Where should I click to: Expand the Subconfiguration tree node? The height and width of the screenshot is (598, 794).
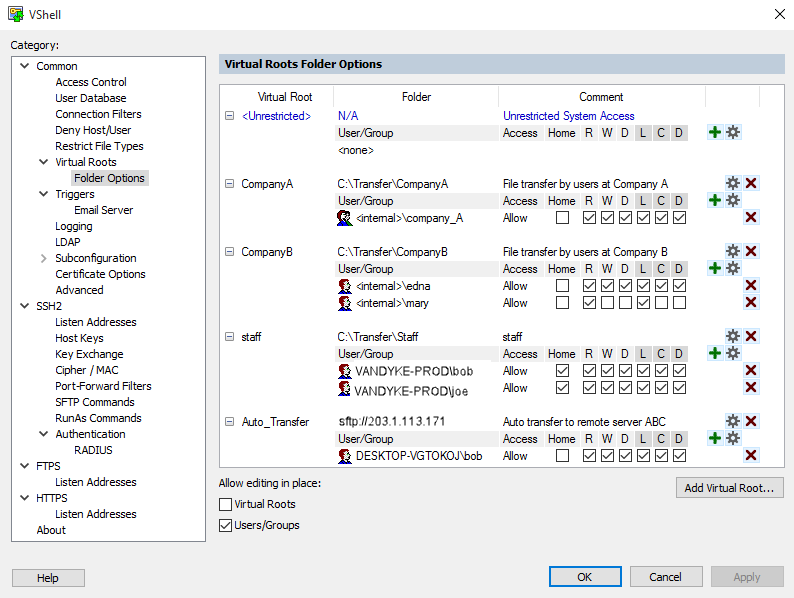[x=43, y=258]
